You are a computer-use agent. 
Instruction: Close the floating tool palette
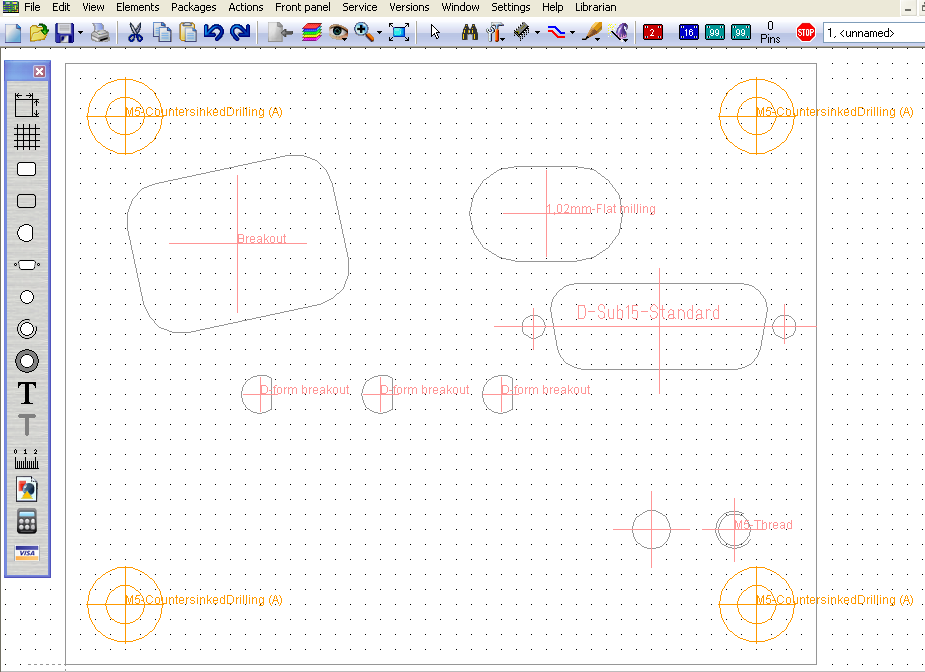40,71
